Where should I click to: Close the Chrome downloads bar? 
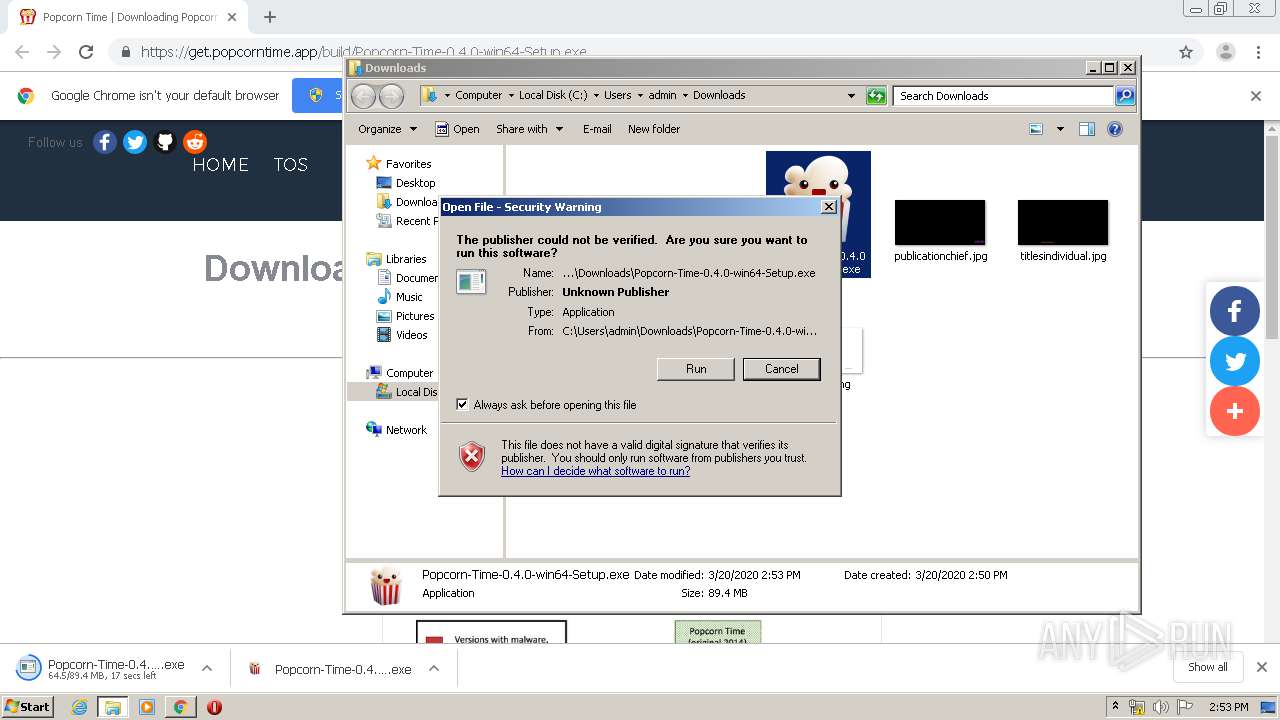pos(1262,667)
